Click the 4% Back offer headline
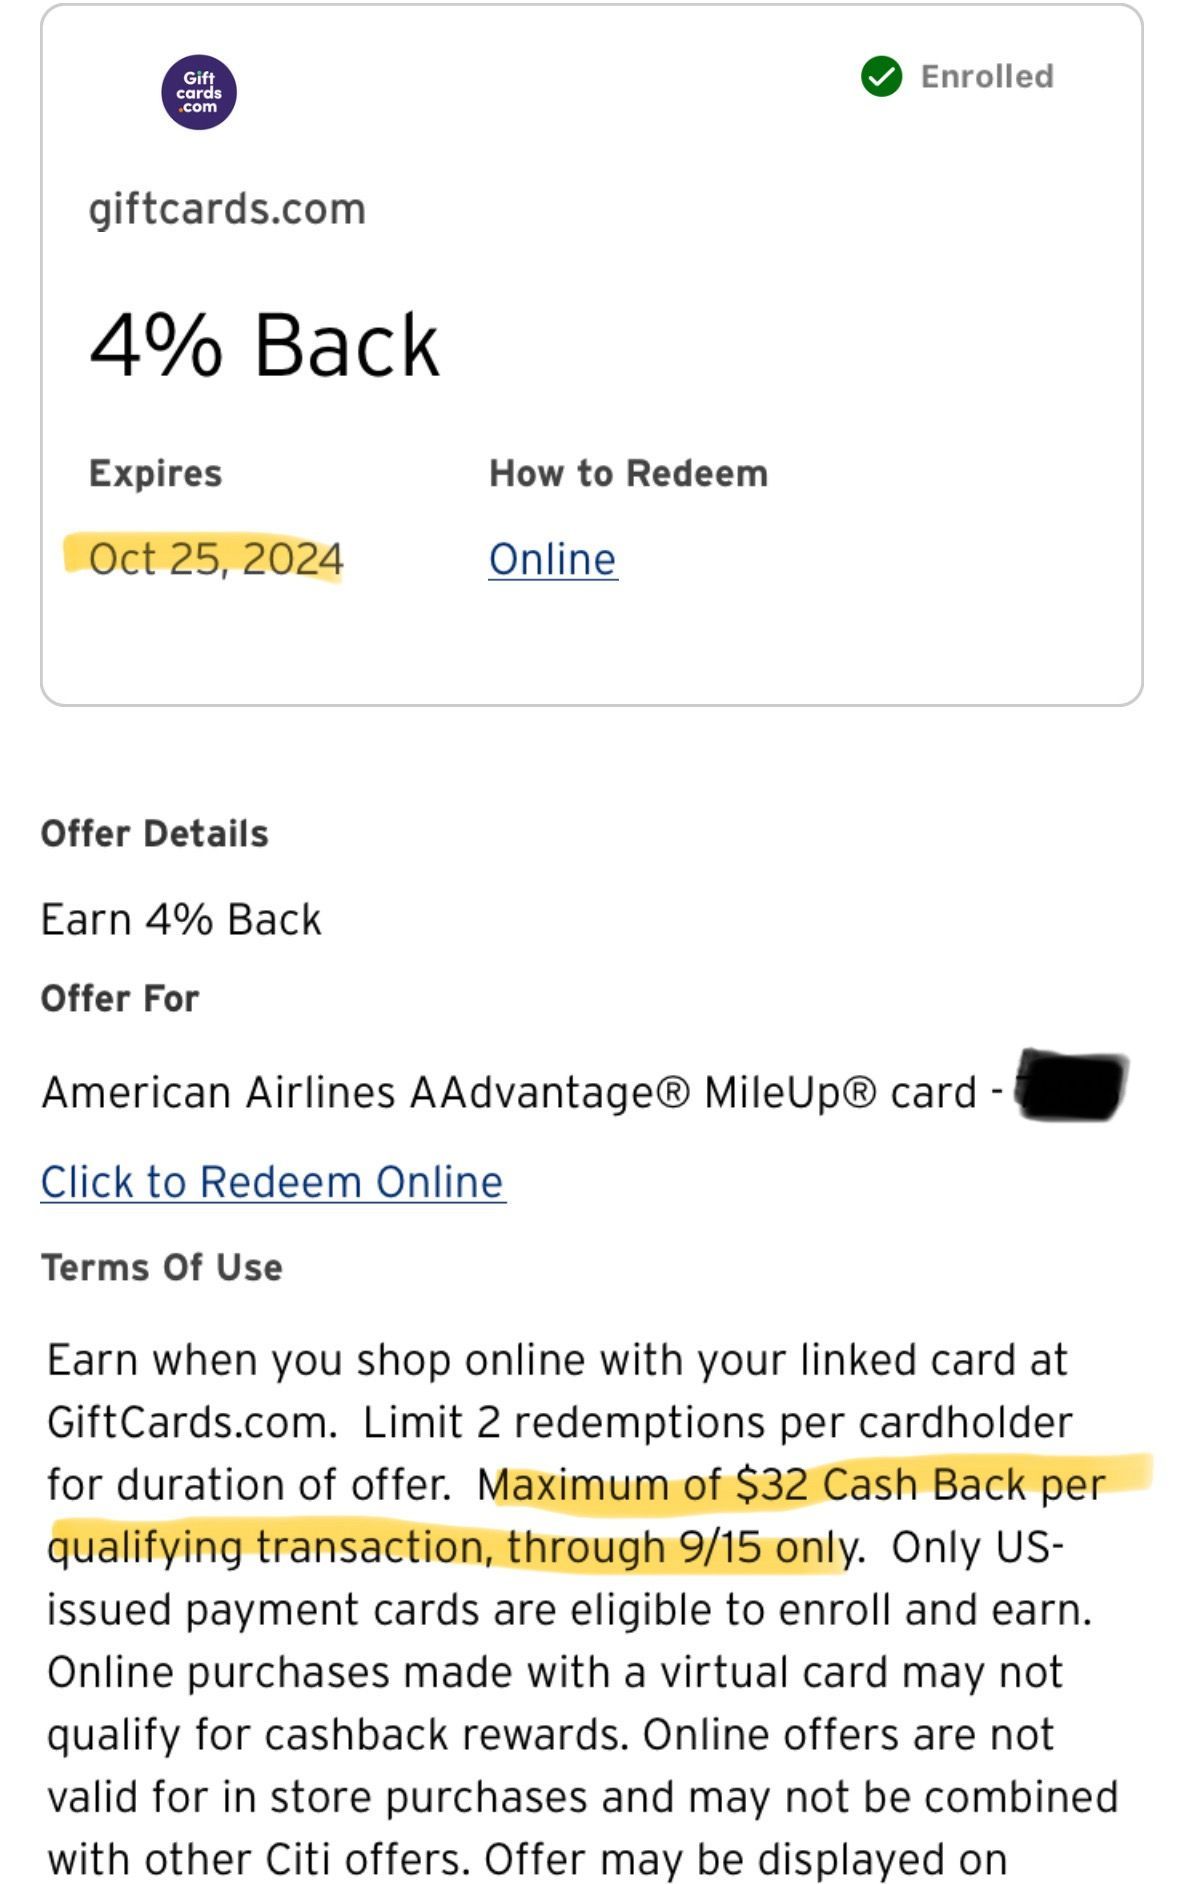 coord(264,345)
